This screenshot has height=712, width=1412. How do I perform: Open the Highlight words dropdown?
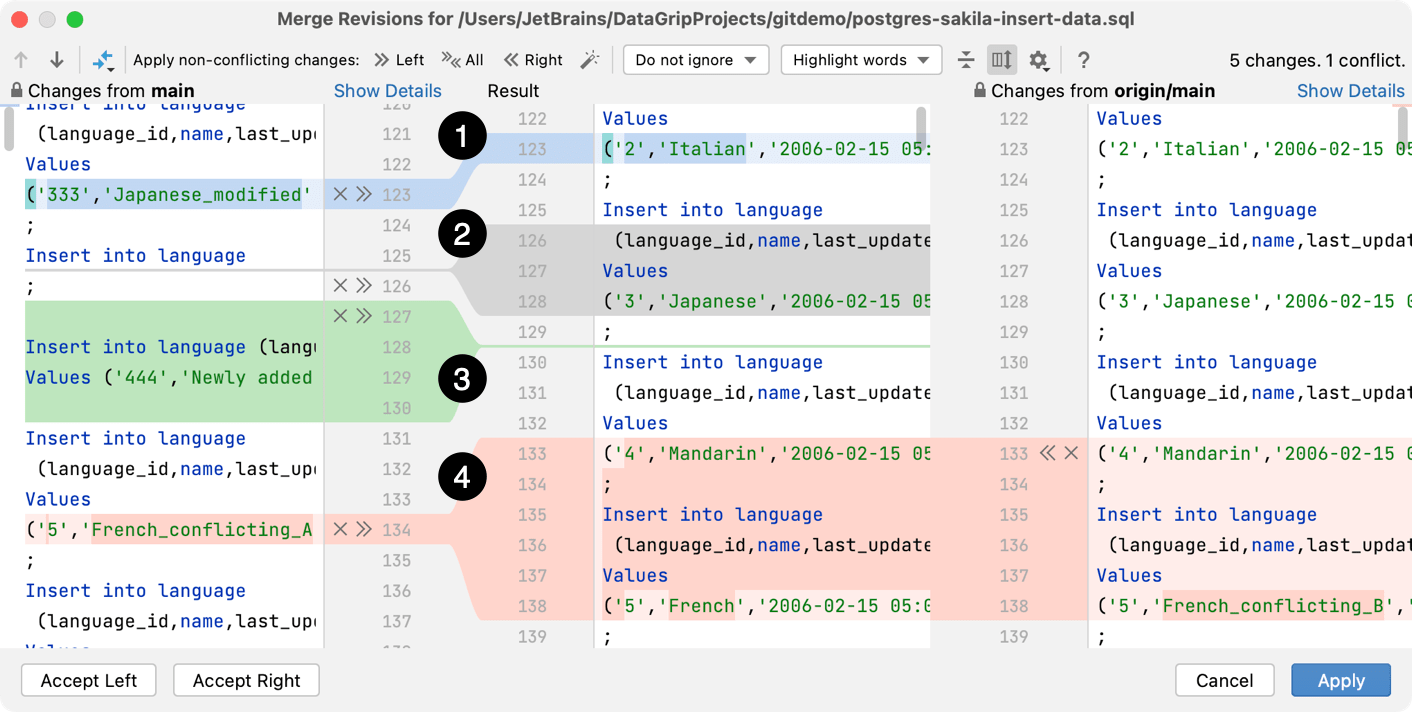coord(861,59)
